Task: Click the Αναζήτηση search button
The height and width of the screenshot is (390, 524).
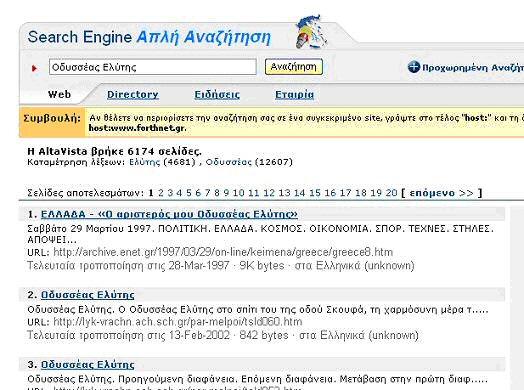Action: (294, 67)
